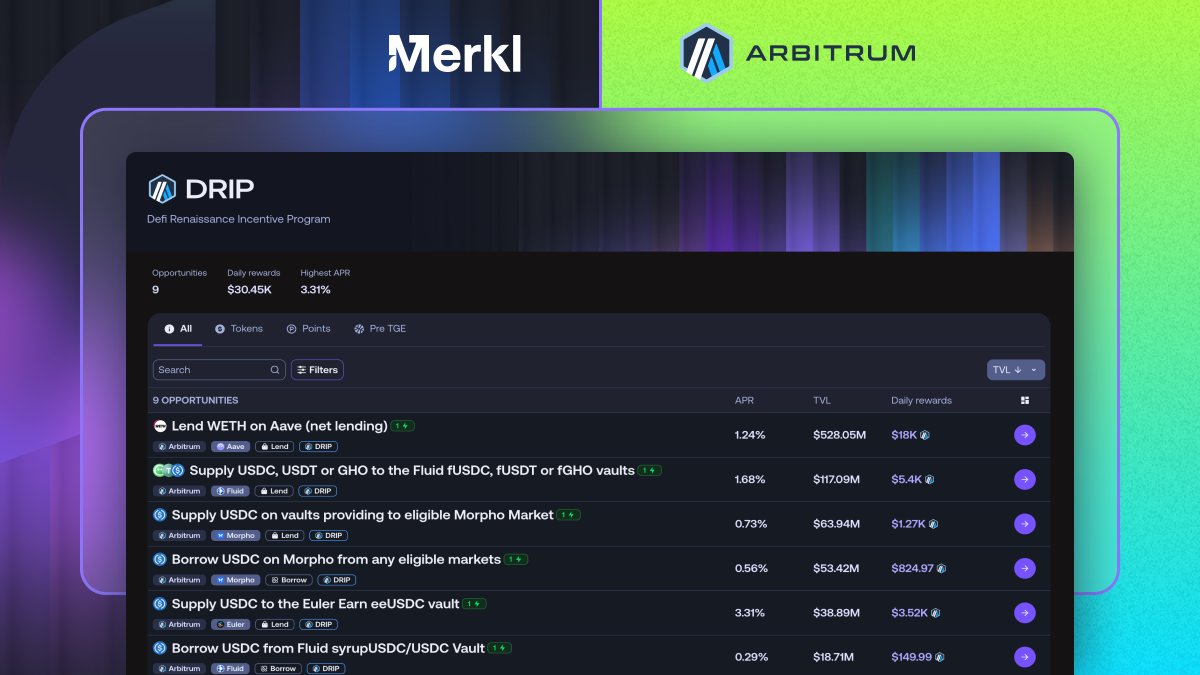This screenshot has width=1200, height=675.
Task: Open the eligible Morpho Market row arrow button
Action: pos(1025,524)
